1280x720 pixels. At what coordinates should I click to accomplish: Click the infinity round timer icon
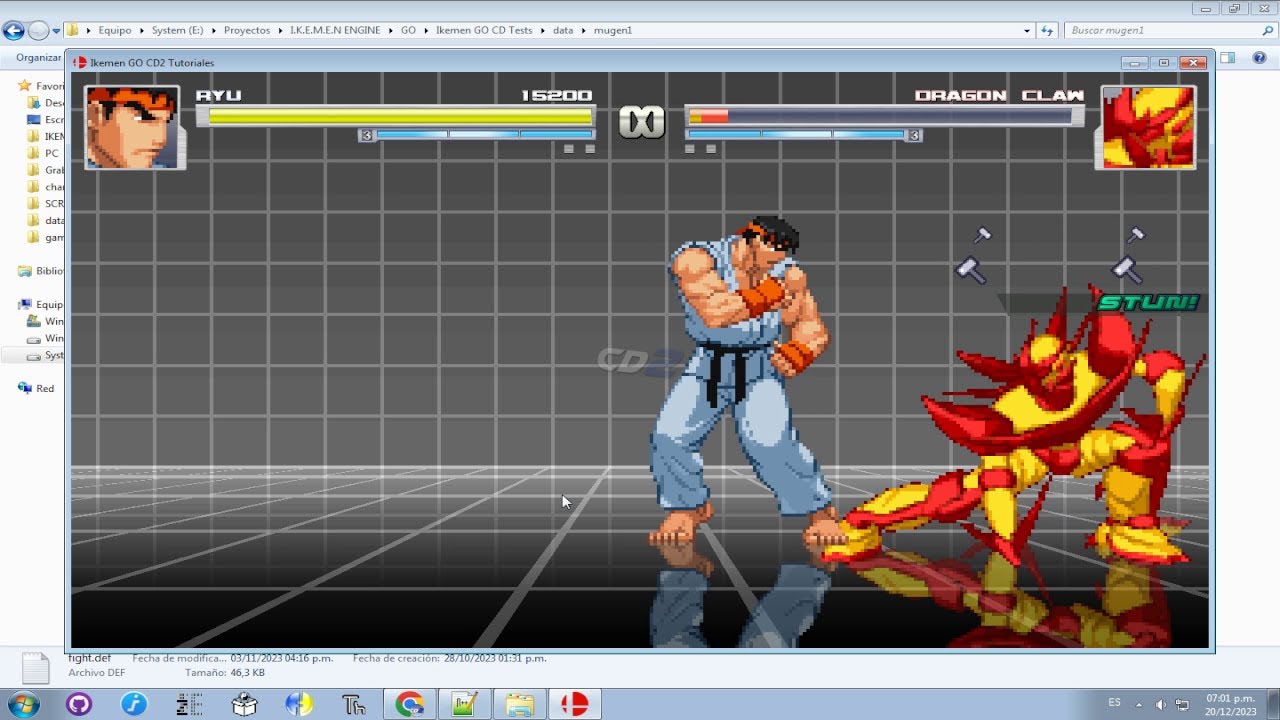point(640,122)
